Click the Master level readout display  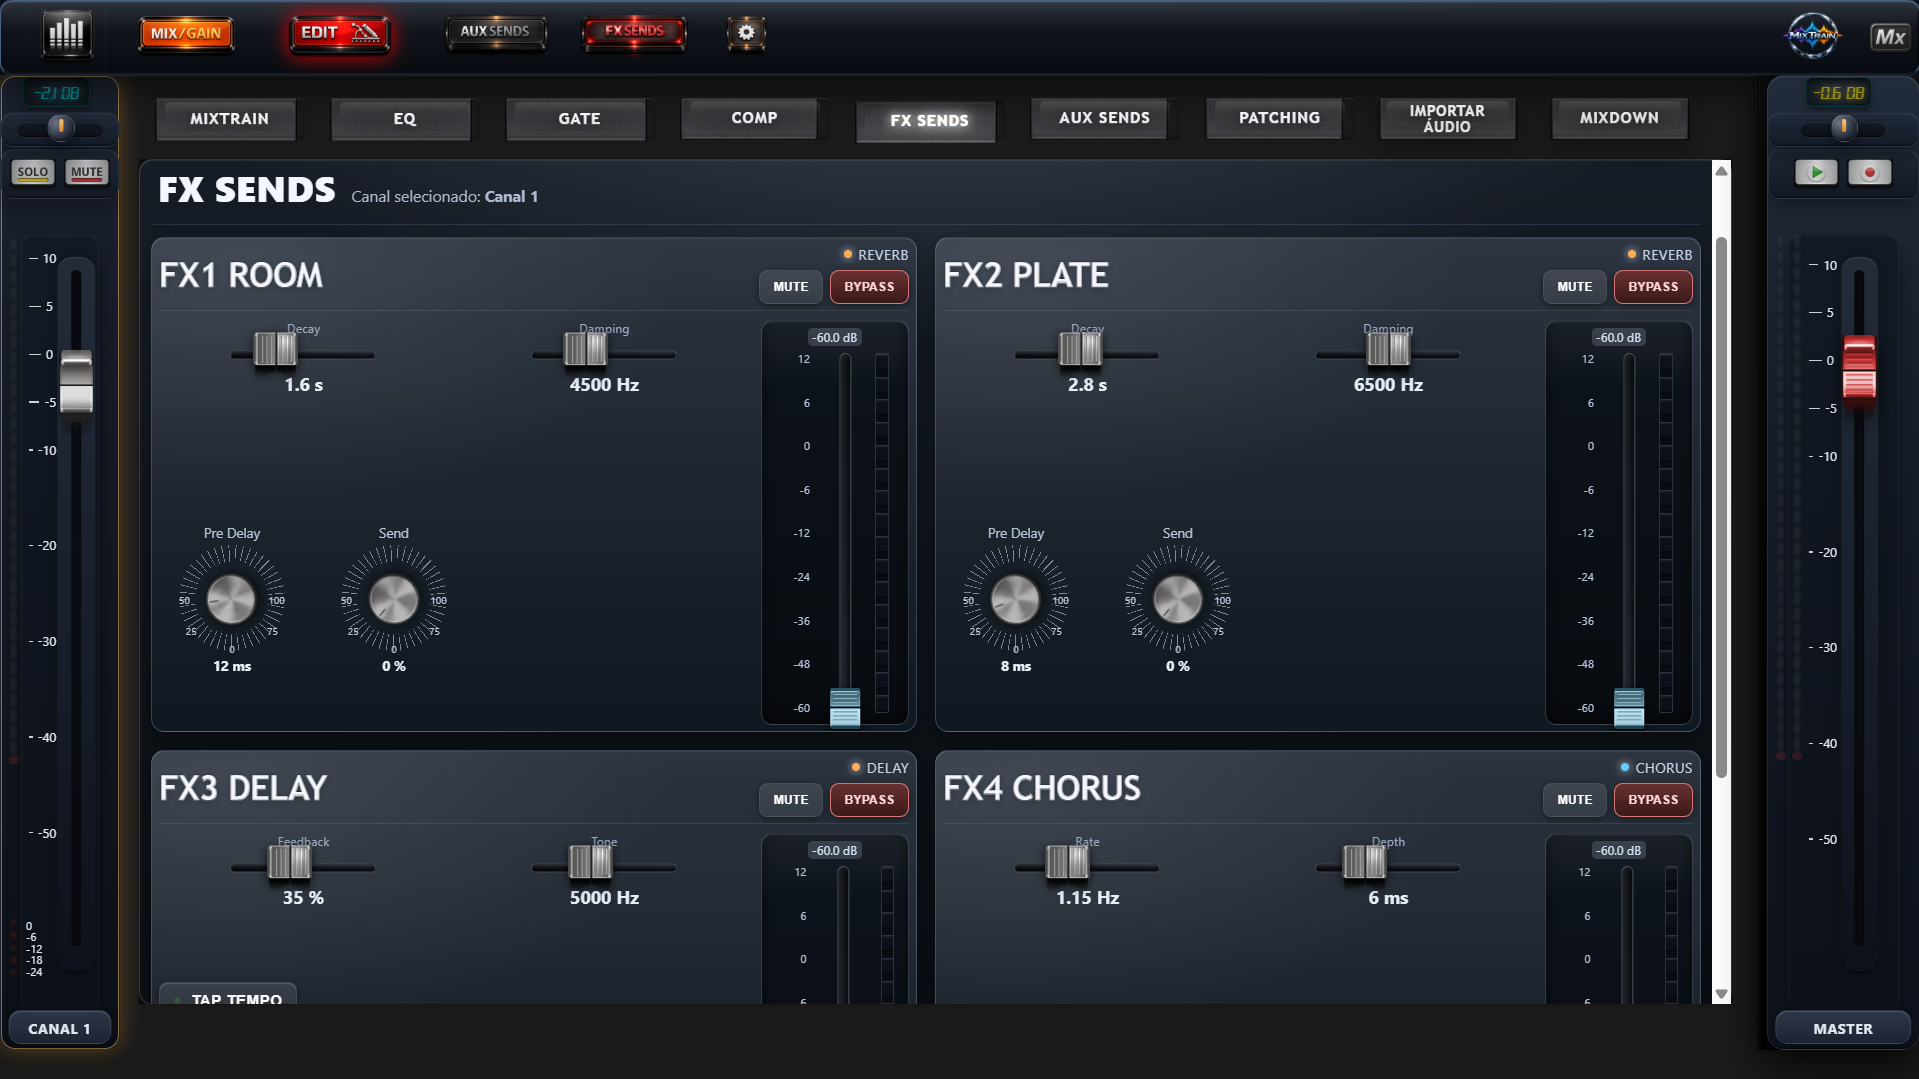(x=1840, y=93)
